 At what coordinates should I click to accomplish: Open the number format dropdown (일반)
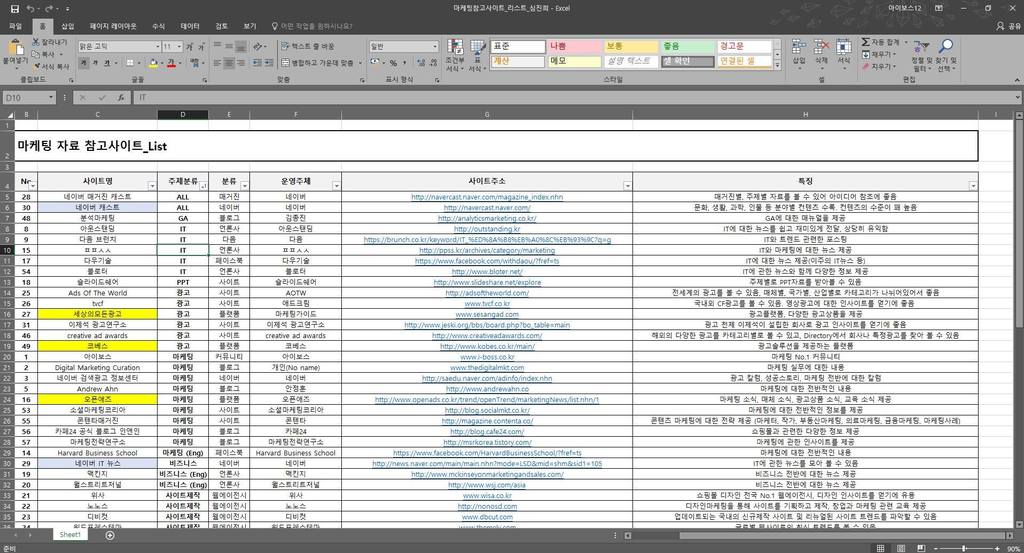pyautogui.click(x=435, y=46)
